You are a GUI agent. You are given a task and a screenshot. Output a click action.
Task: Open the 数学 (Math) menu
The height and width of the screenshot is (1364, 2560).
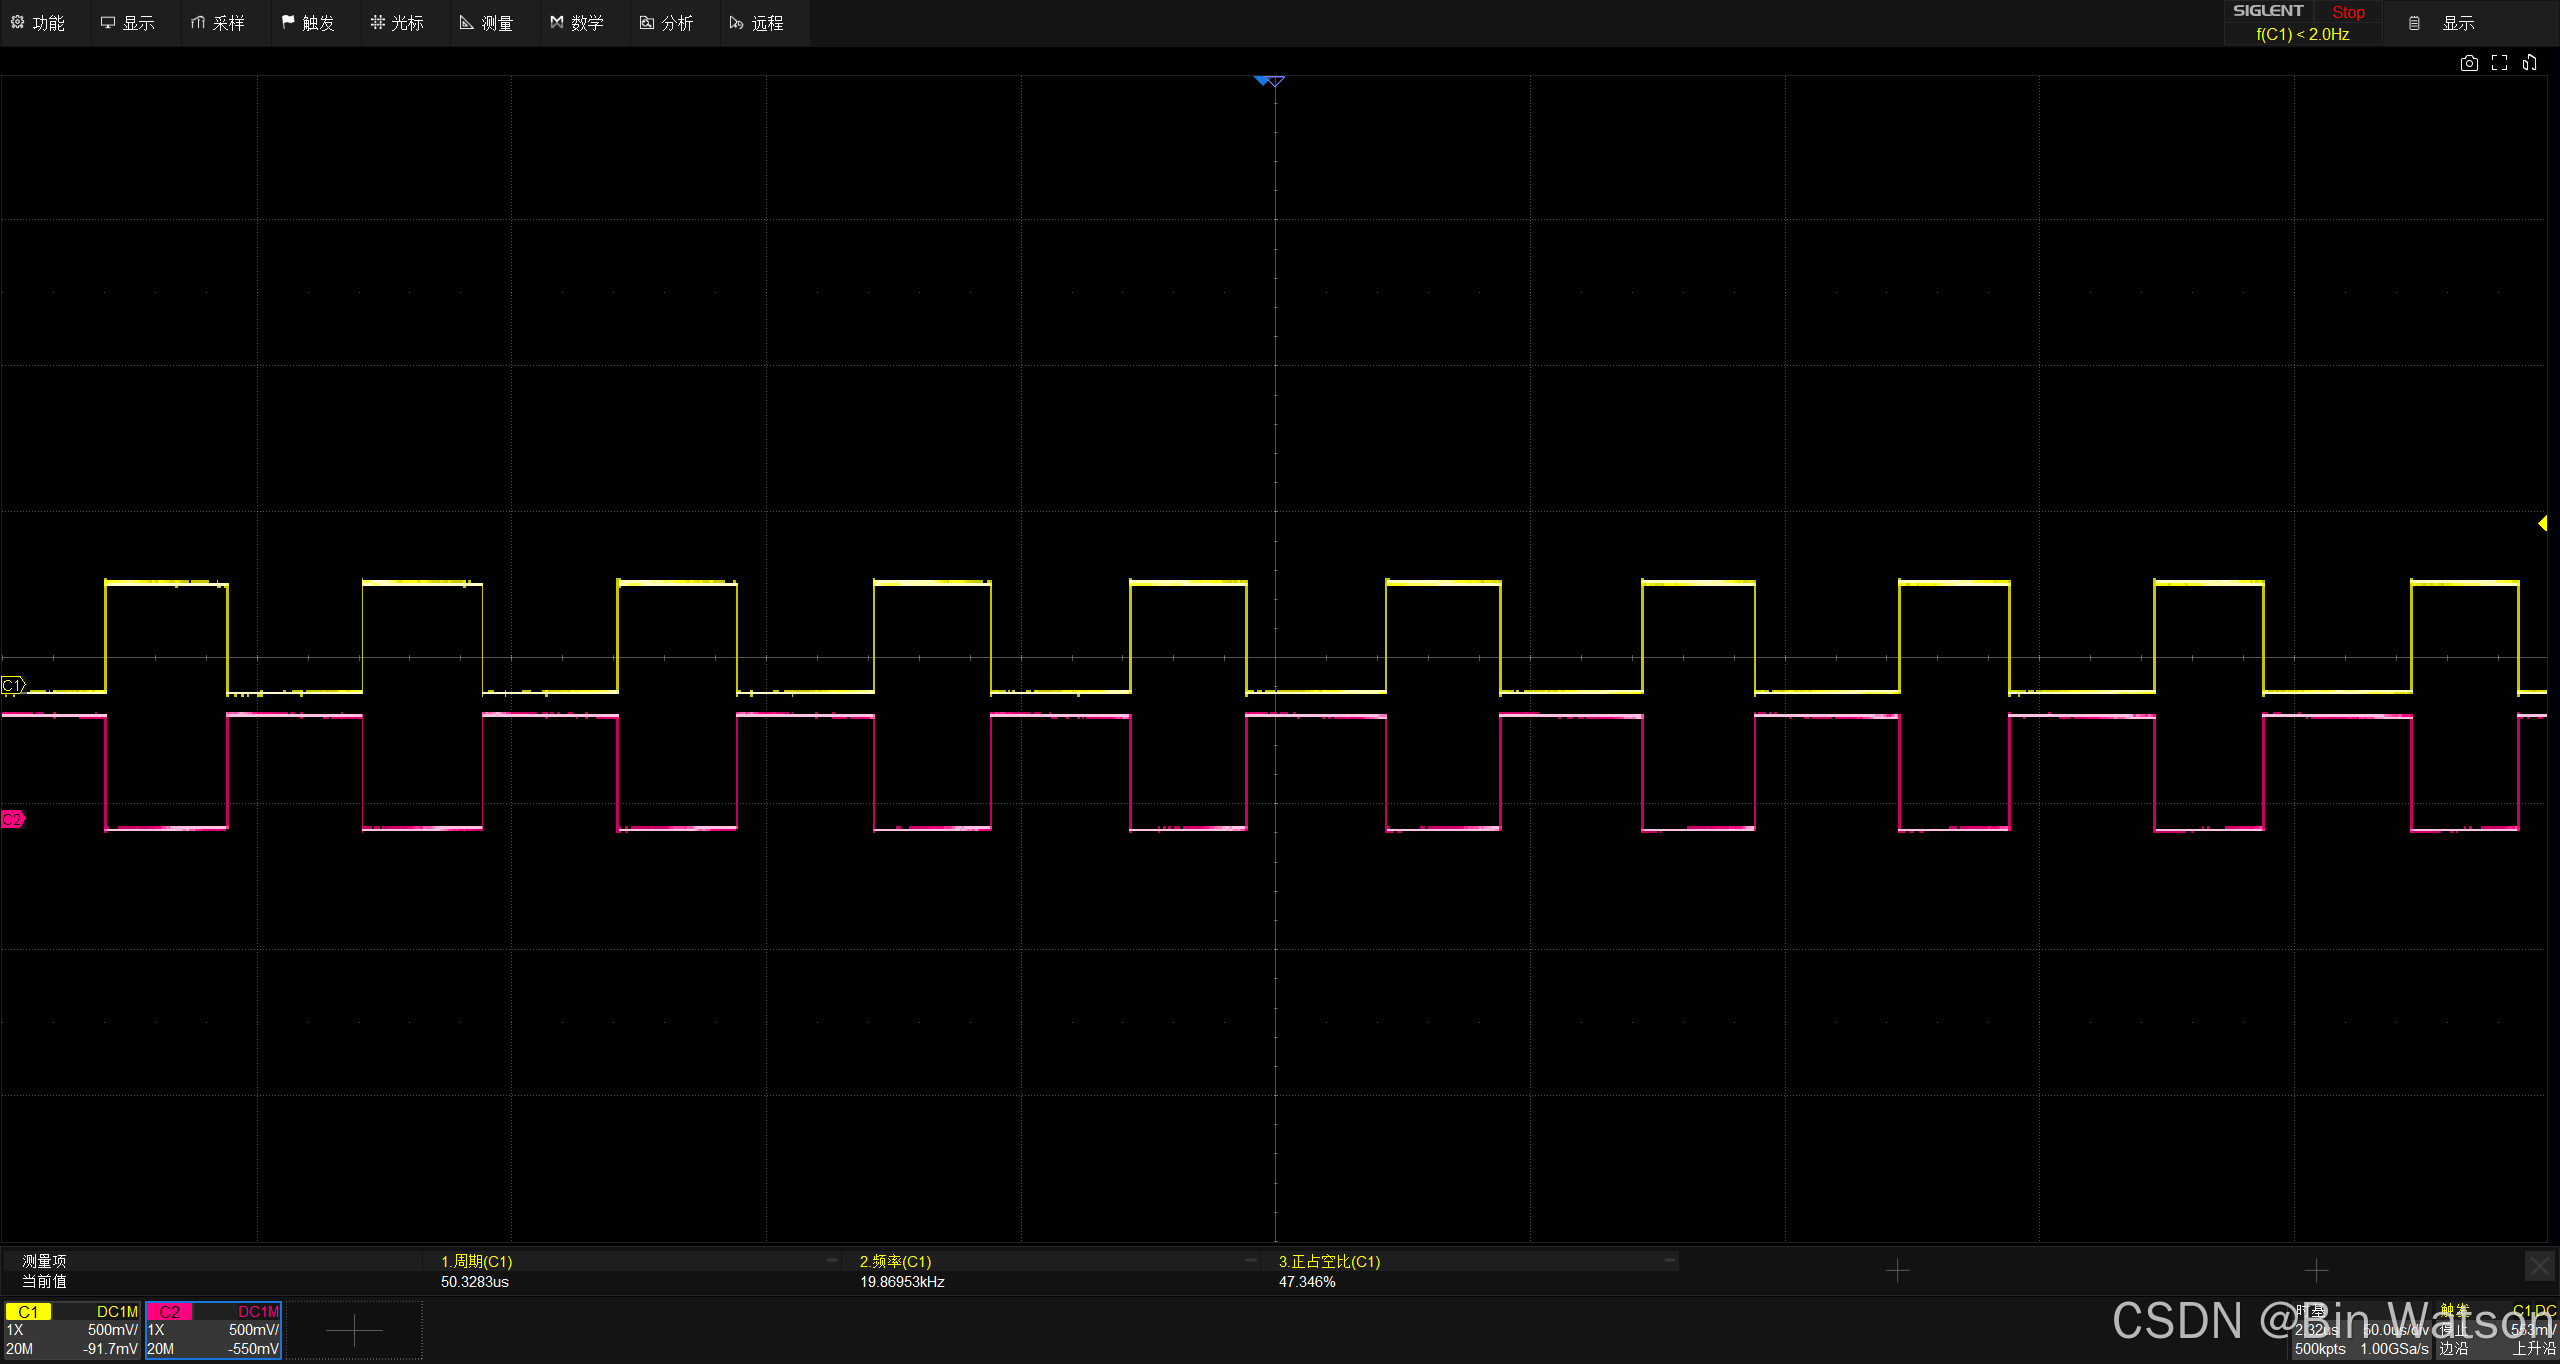577,23
